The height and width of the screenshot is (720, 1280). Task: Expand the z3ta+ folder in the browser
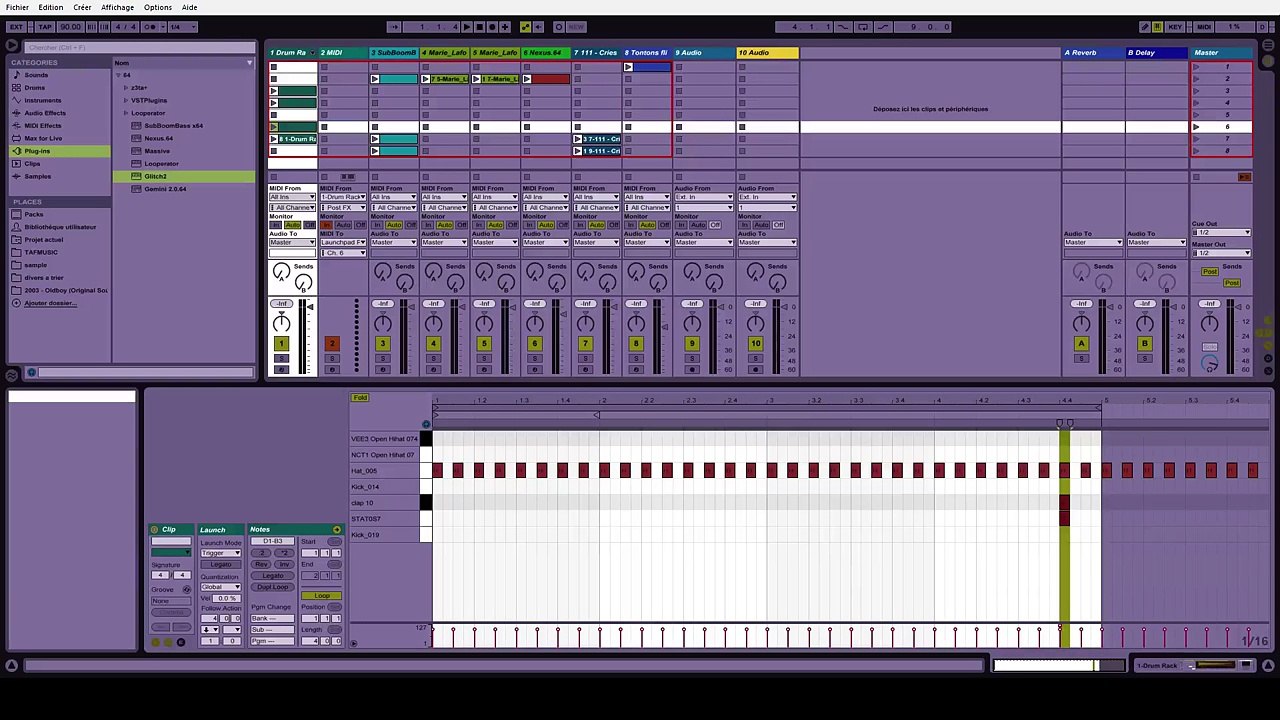(126, 88)
